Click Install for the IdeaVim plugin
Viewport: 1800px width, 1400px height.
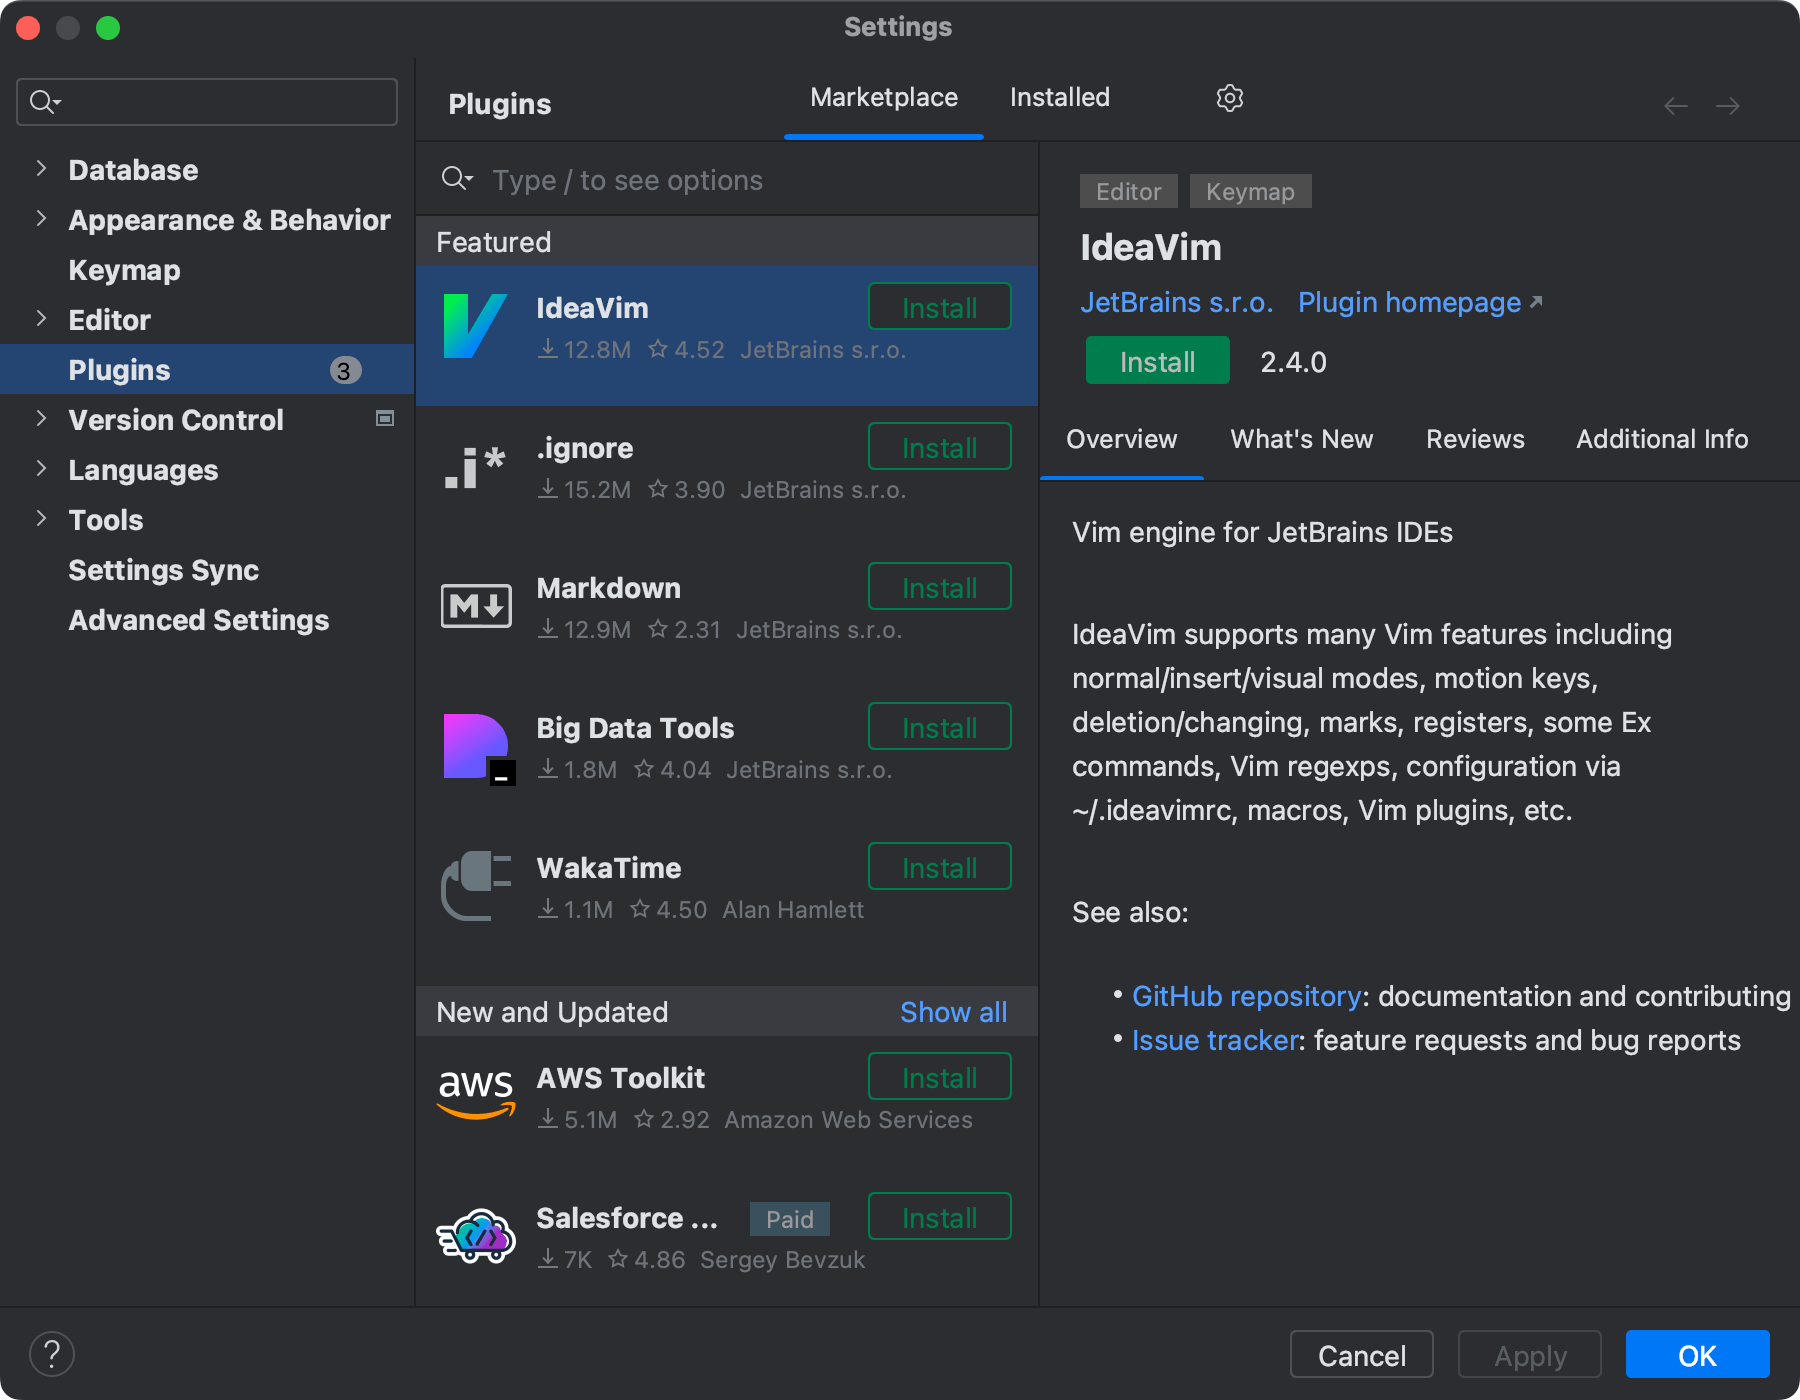[x=938, y=307]
